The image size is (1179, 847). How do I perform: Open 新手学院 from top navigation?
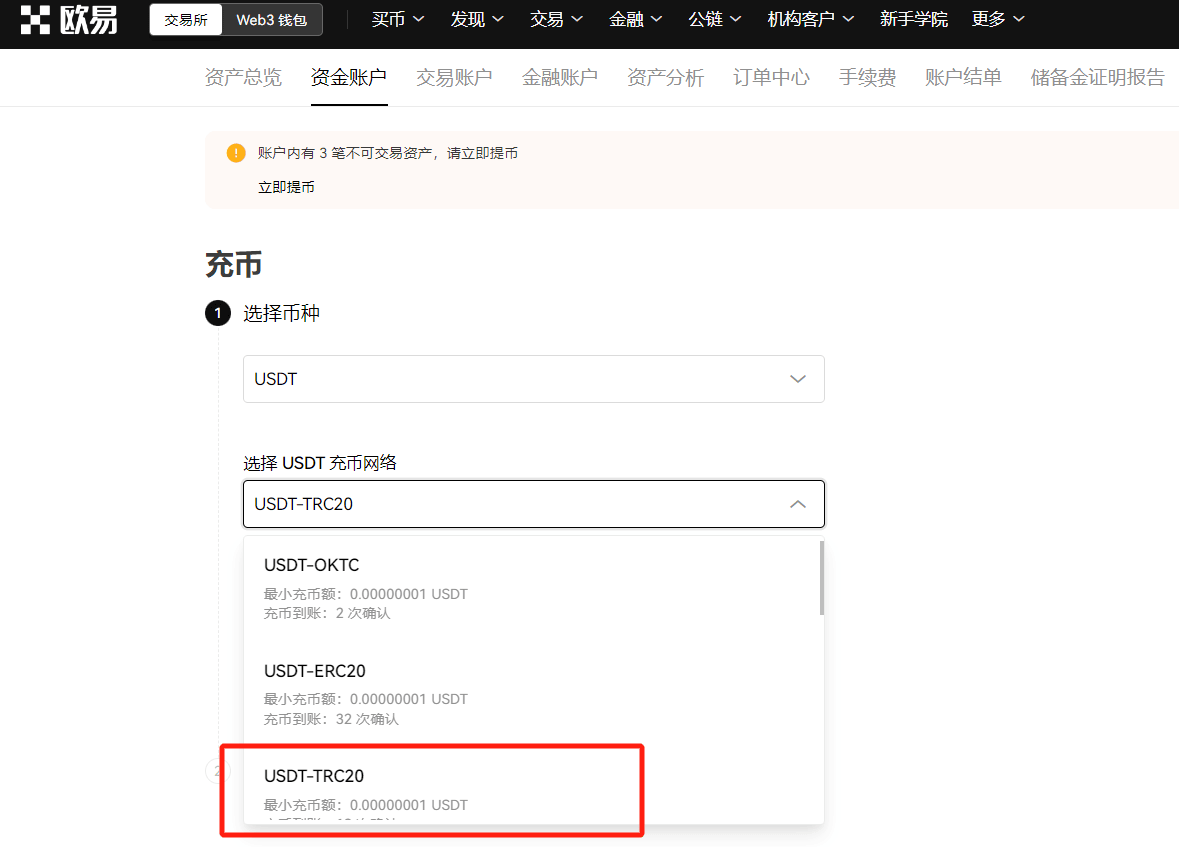click(x=914, y=19)
